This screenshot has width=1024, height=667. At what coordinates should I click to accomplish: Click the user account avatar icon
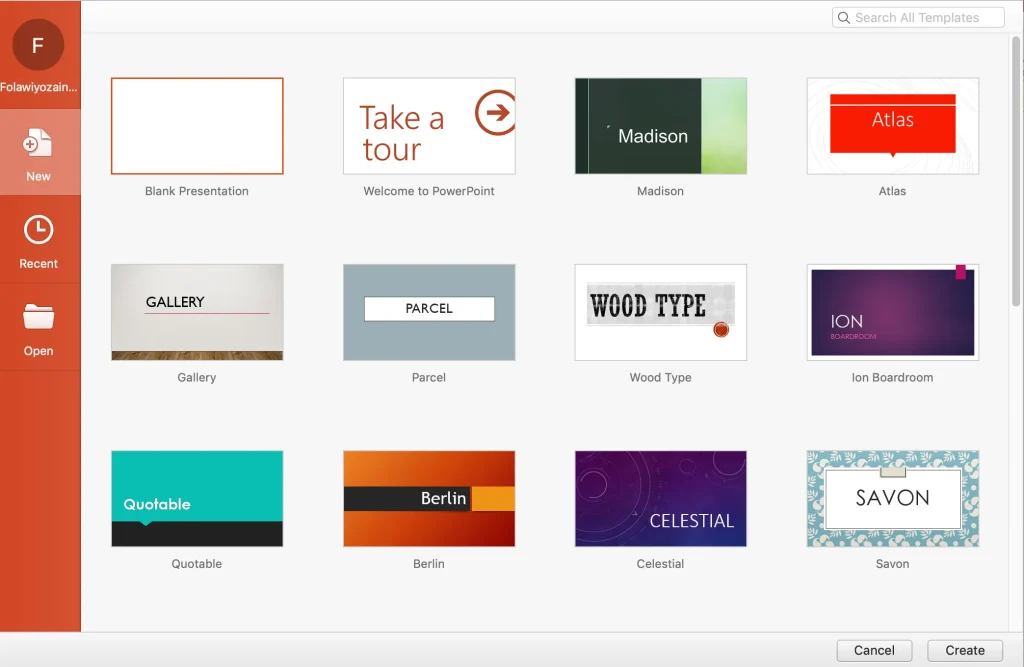point(37,44)
